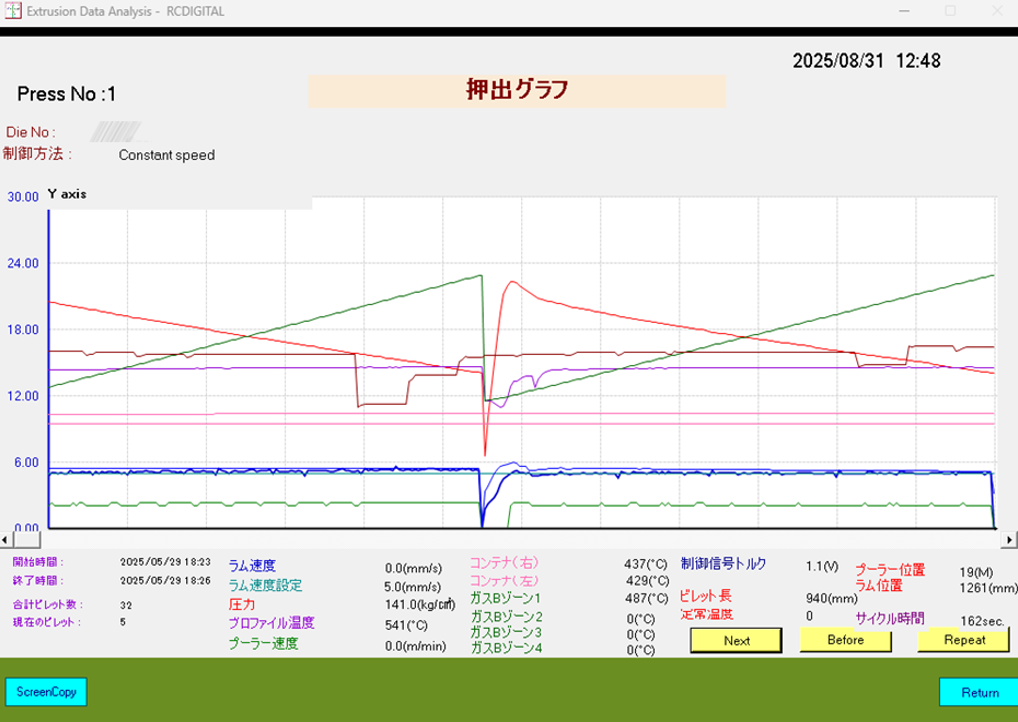Click the コンテナ(右) legend label
This screenshot has height=722, width=1018.
504,563
